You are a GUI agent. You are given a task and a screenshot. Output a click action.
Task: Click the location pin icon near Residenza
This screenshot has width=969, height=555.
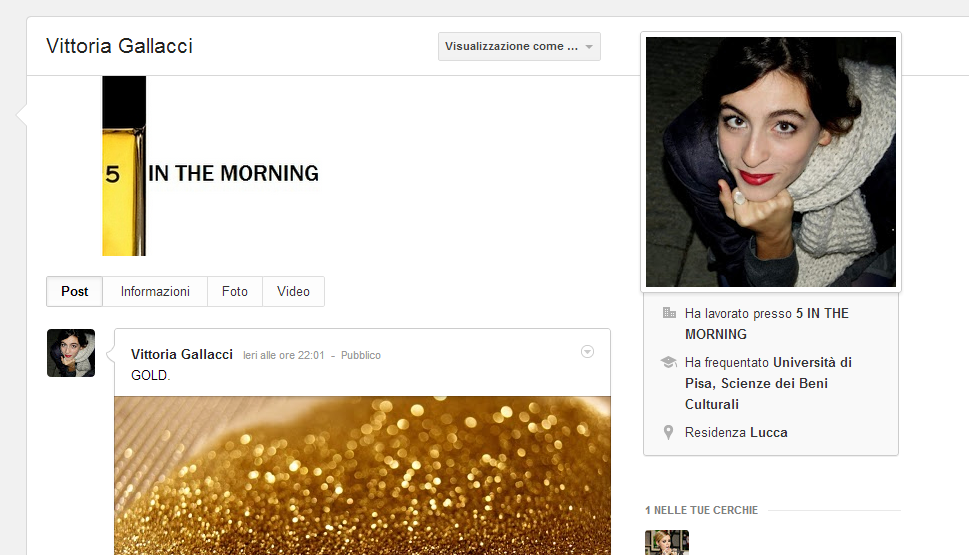pyautogui.click(x=669, y=432)
